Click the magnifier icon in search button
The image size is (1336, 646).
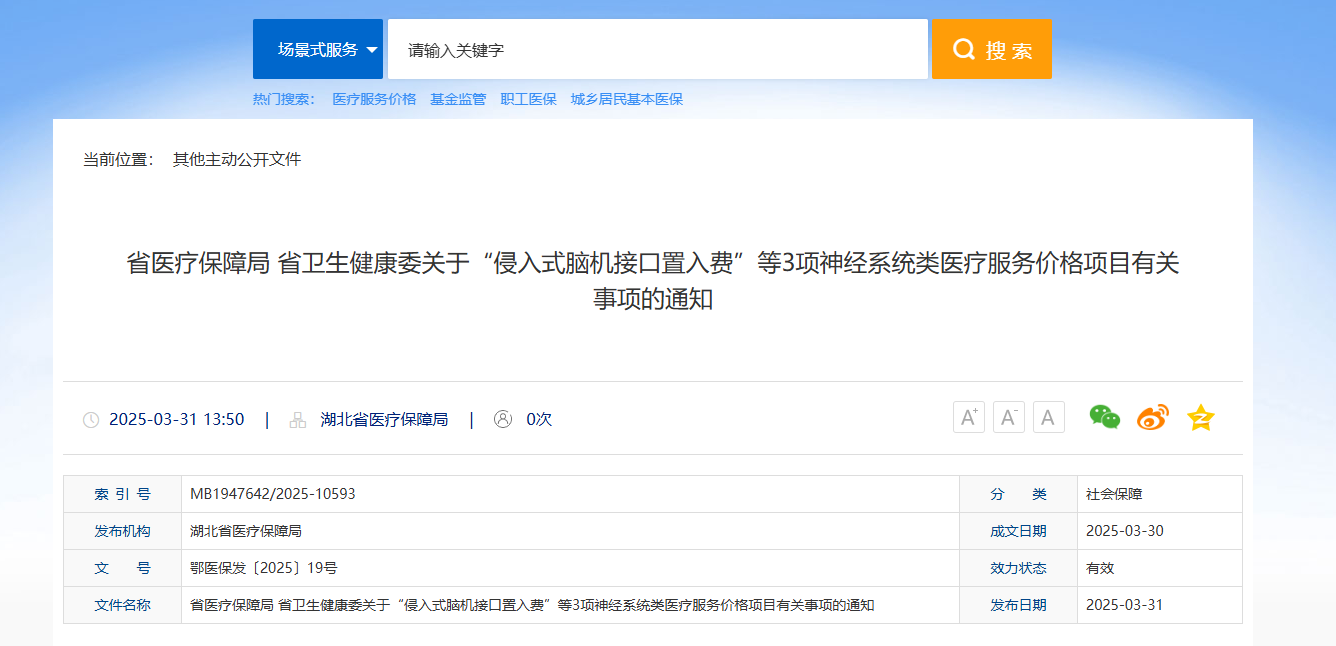click(x=964, y=49)
